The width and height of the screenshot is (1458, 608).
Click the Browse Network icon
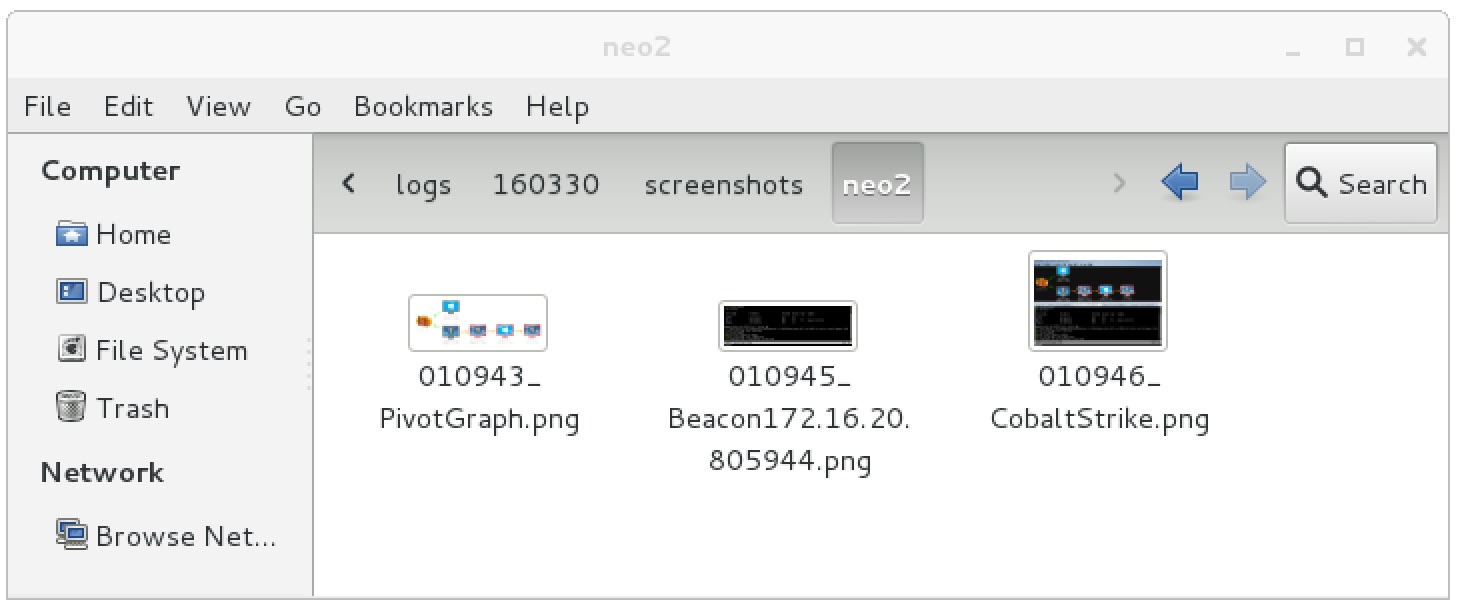(72, 536)
